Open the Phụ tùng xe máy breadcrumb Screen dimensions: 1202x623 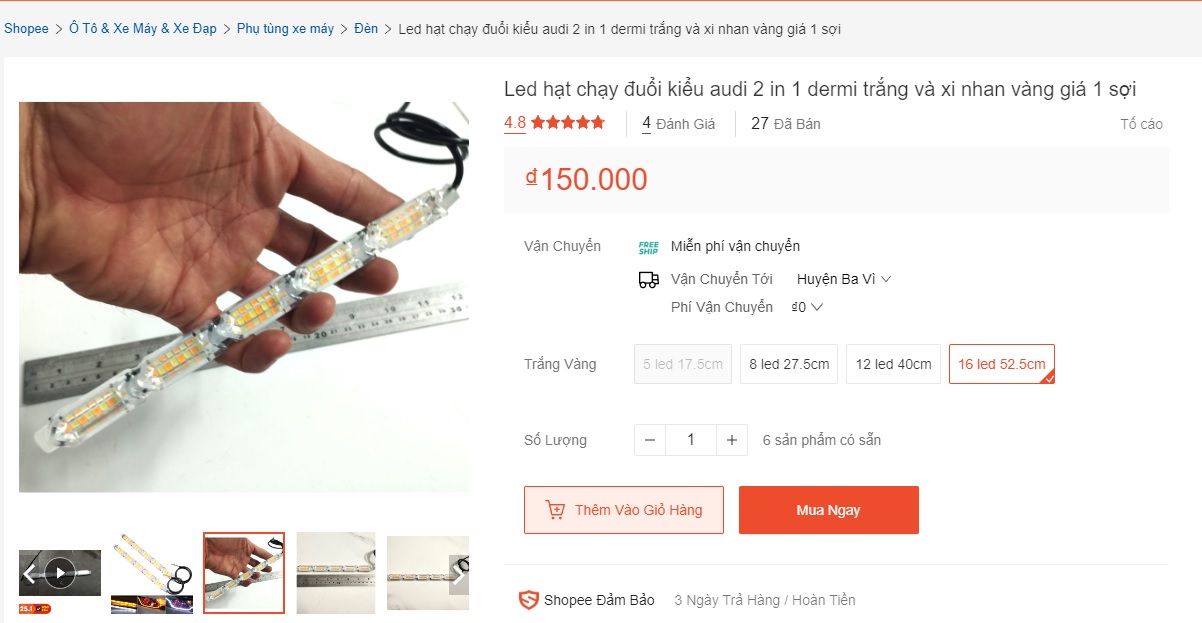click(x=285, y=29)
